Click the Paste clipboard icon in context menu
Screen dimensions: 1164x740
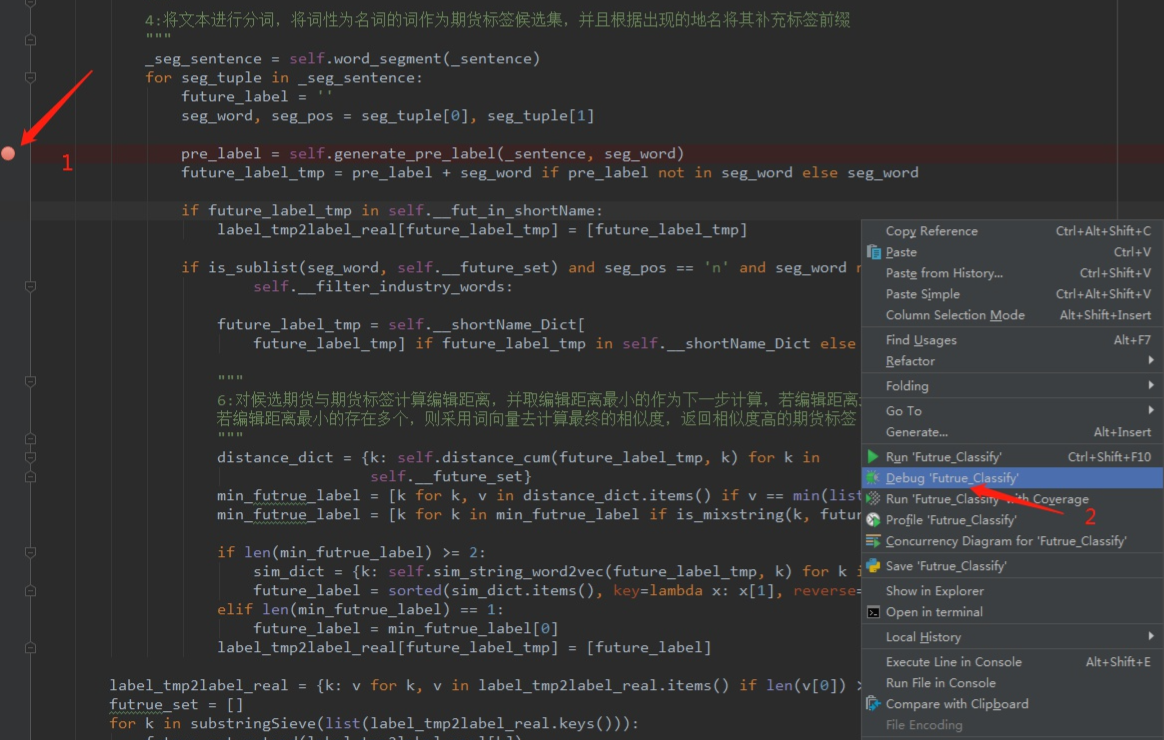[874, 252]
